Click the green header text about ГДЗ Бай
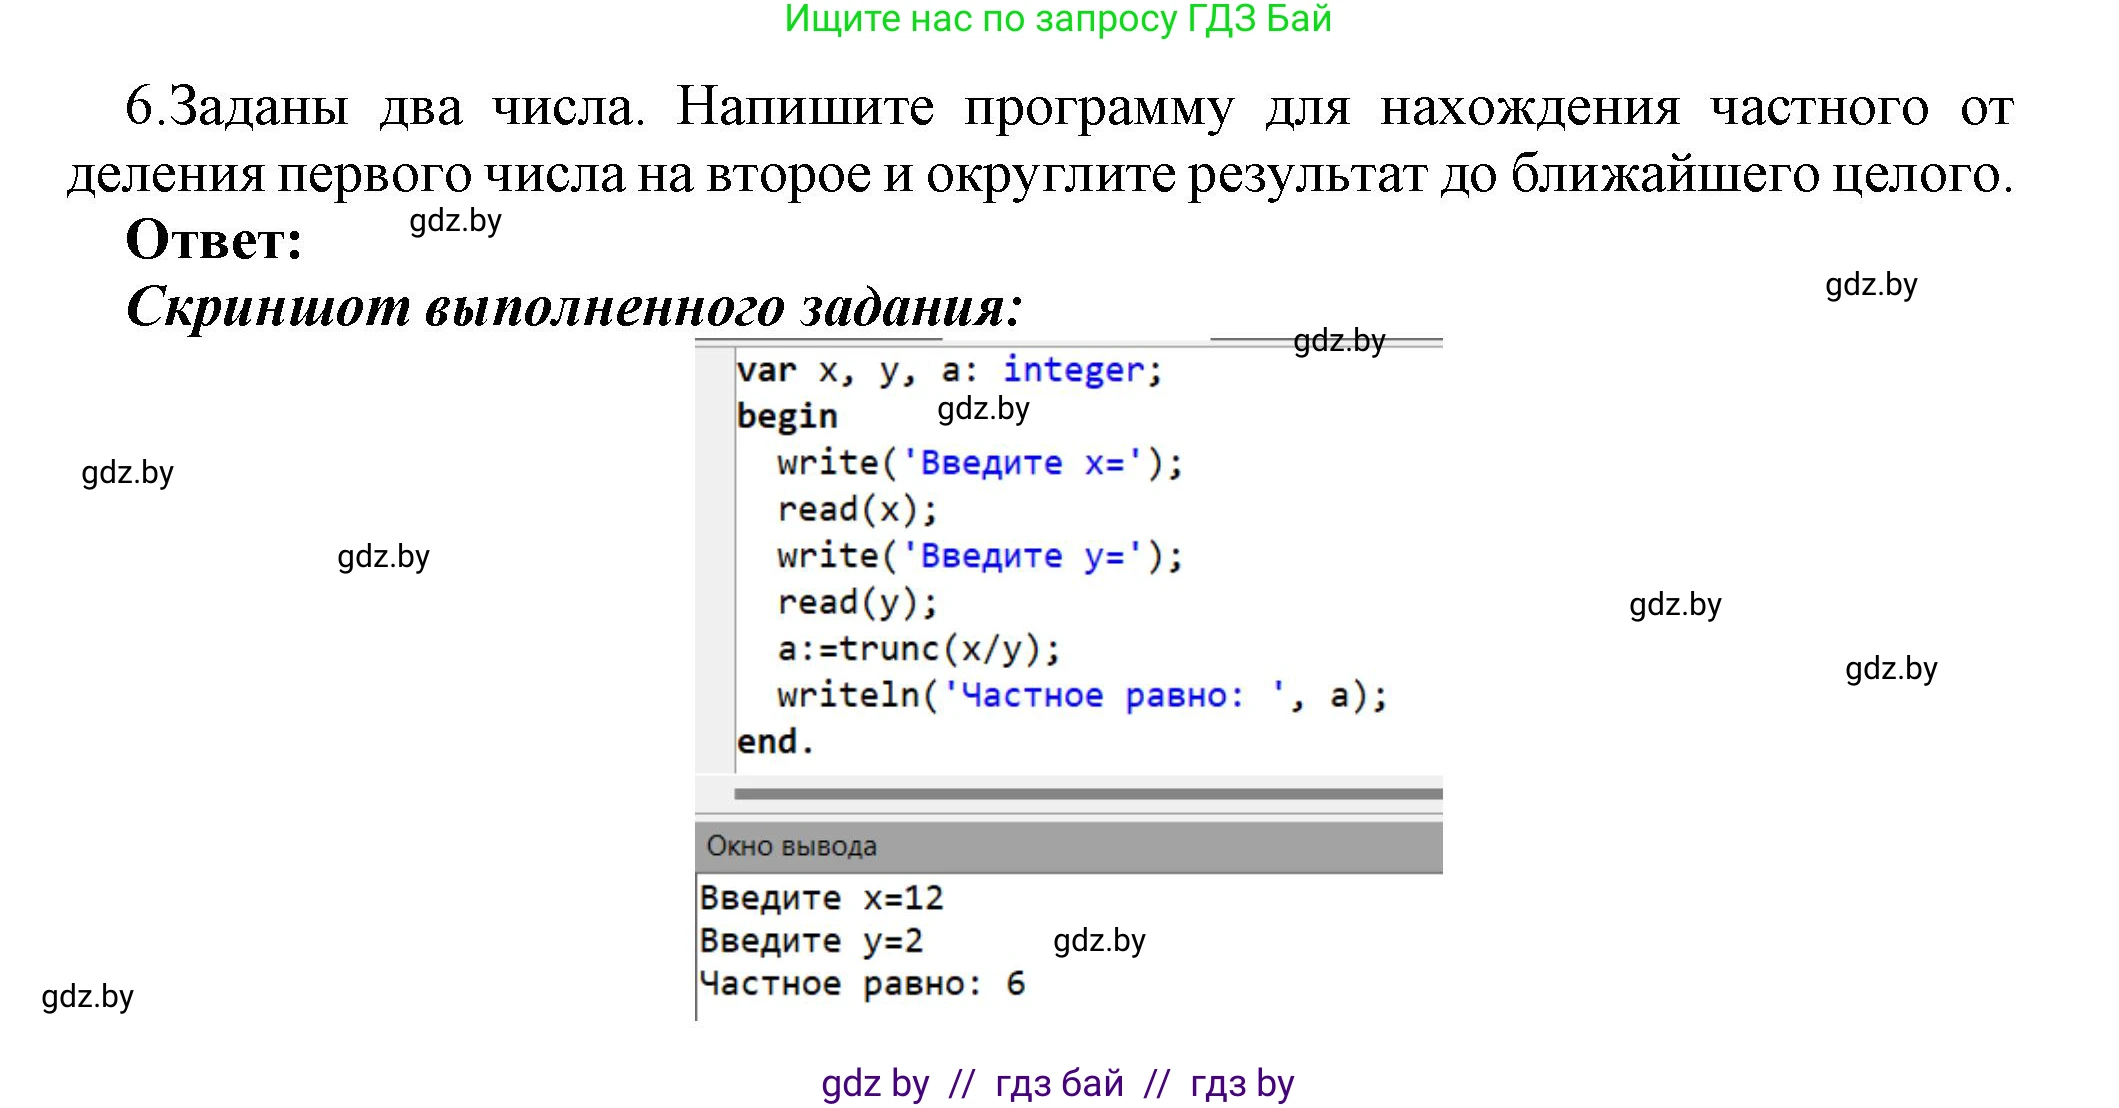 [1057, 19]
